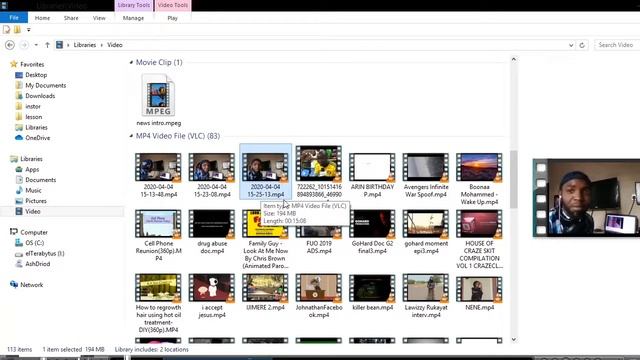
Task: Switch to the Home ribbon tab
Action: 42,18
